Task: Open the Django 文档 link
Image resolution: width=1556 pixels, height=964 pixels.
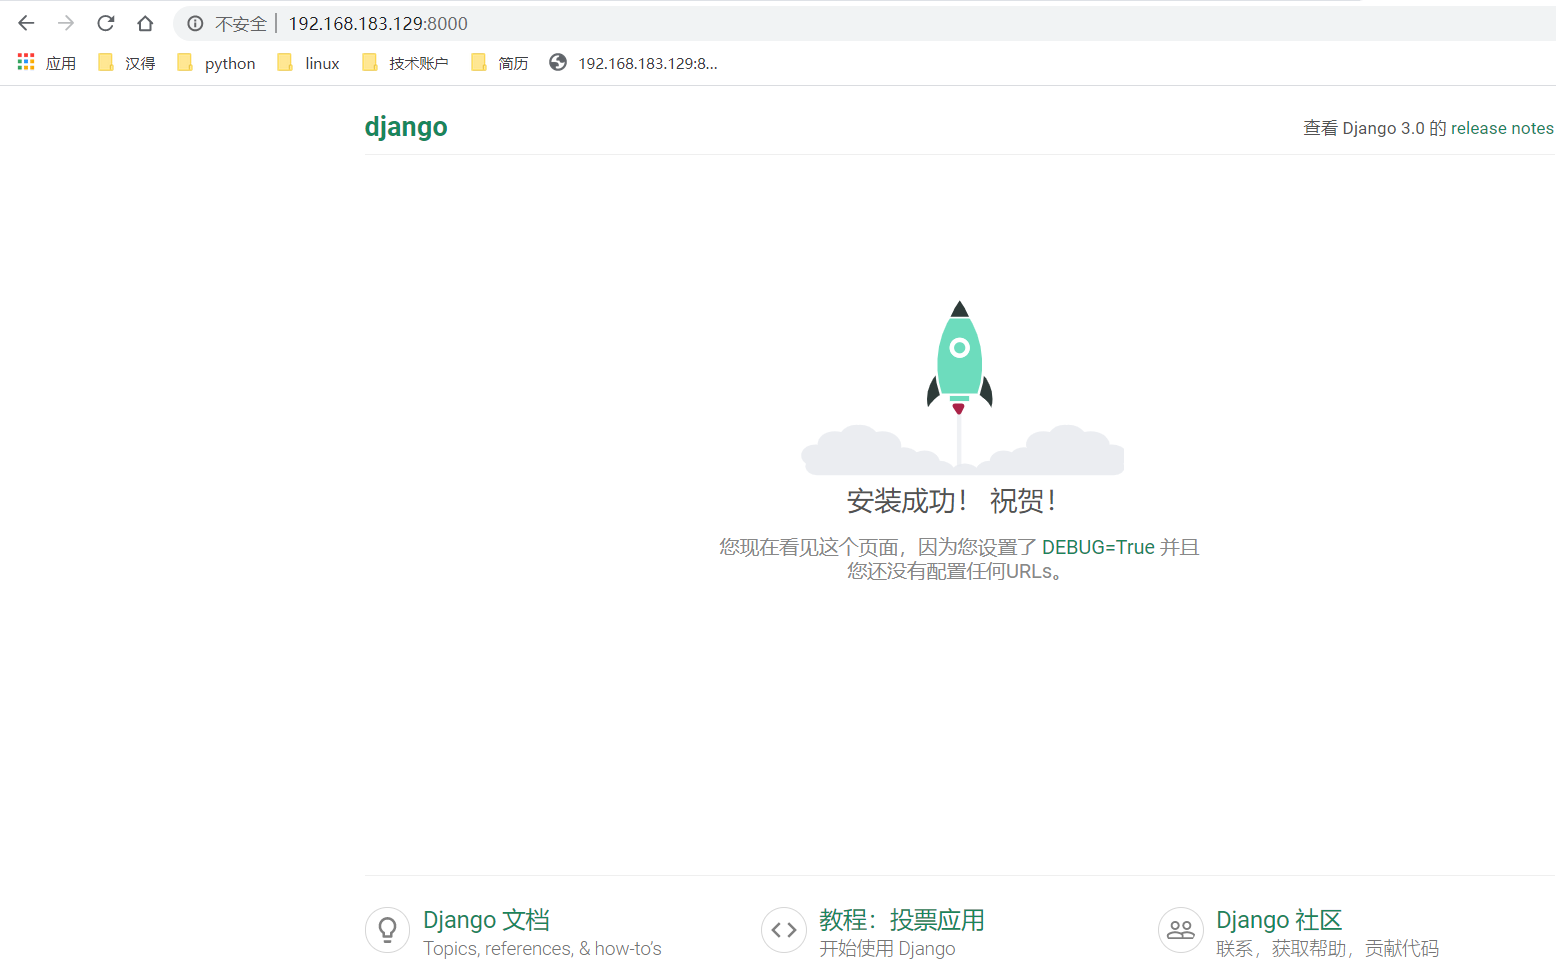Action: (x=487, y=920)
